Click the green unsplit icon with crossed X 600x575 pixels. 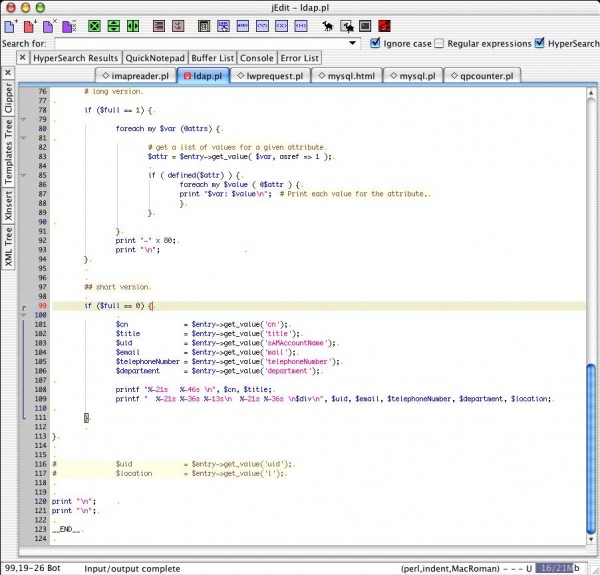click(x=94, y=26)
